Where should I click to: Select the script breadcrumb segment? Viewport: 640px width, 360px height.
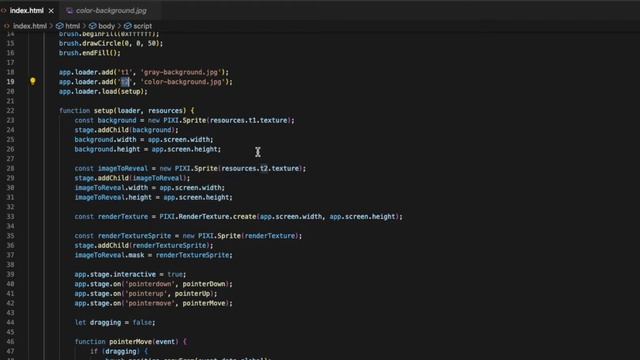[142, 26]
